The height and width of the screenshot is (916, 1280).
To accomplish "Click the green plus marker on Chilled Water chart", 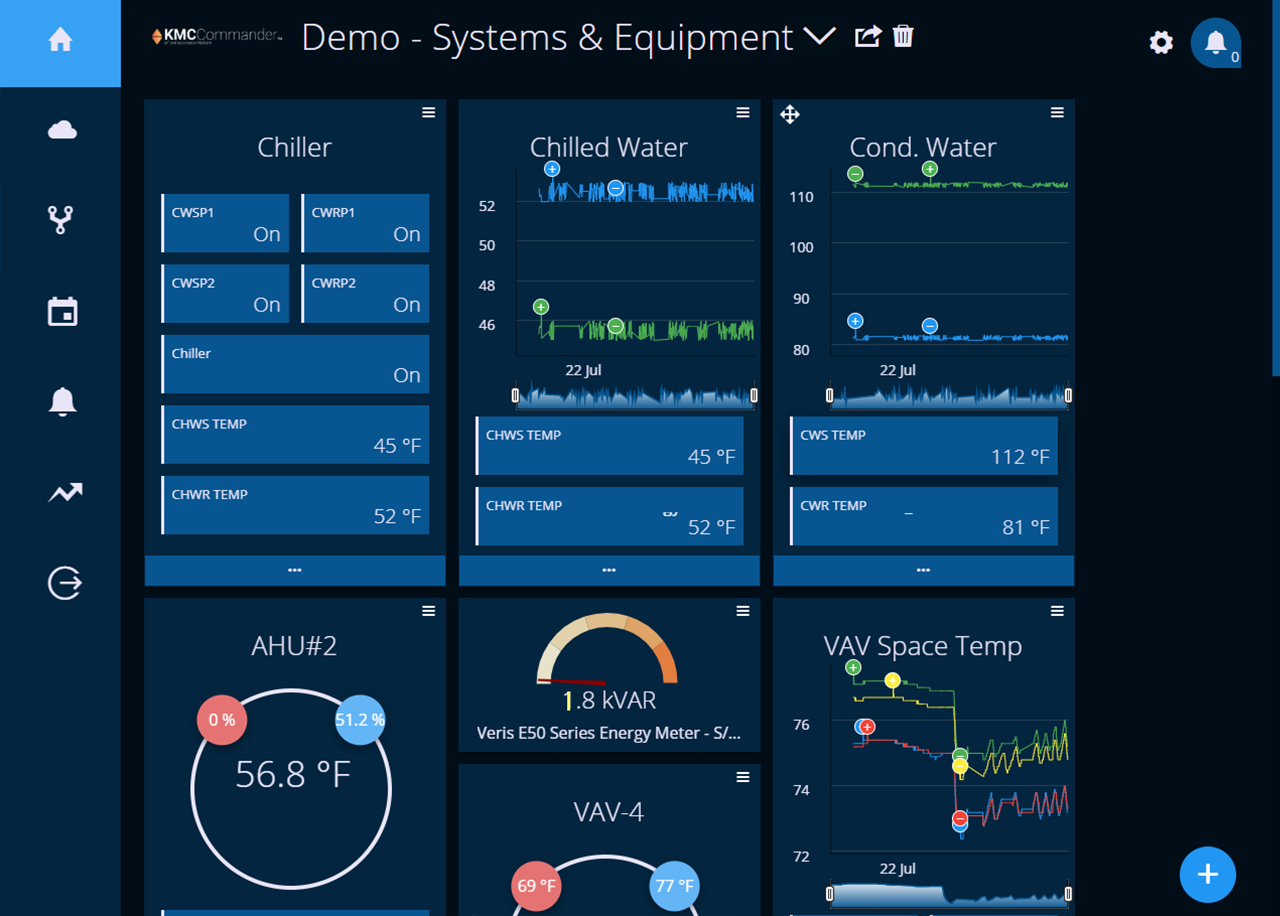I will pos(541,307).
